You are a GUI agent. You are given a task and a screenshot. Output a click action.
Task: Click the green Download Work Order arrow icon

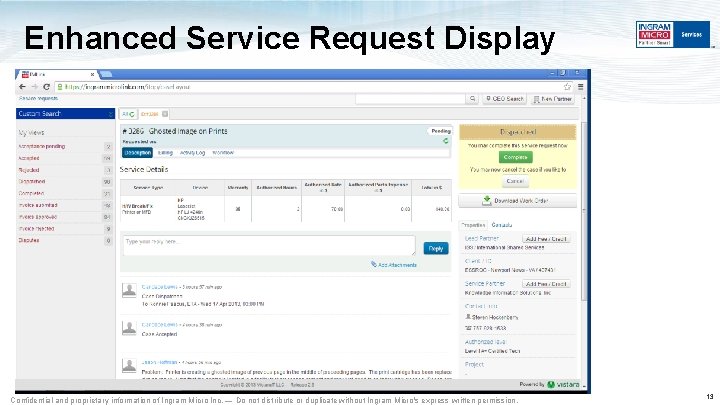tap(487, 201)
